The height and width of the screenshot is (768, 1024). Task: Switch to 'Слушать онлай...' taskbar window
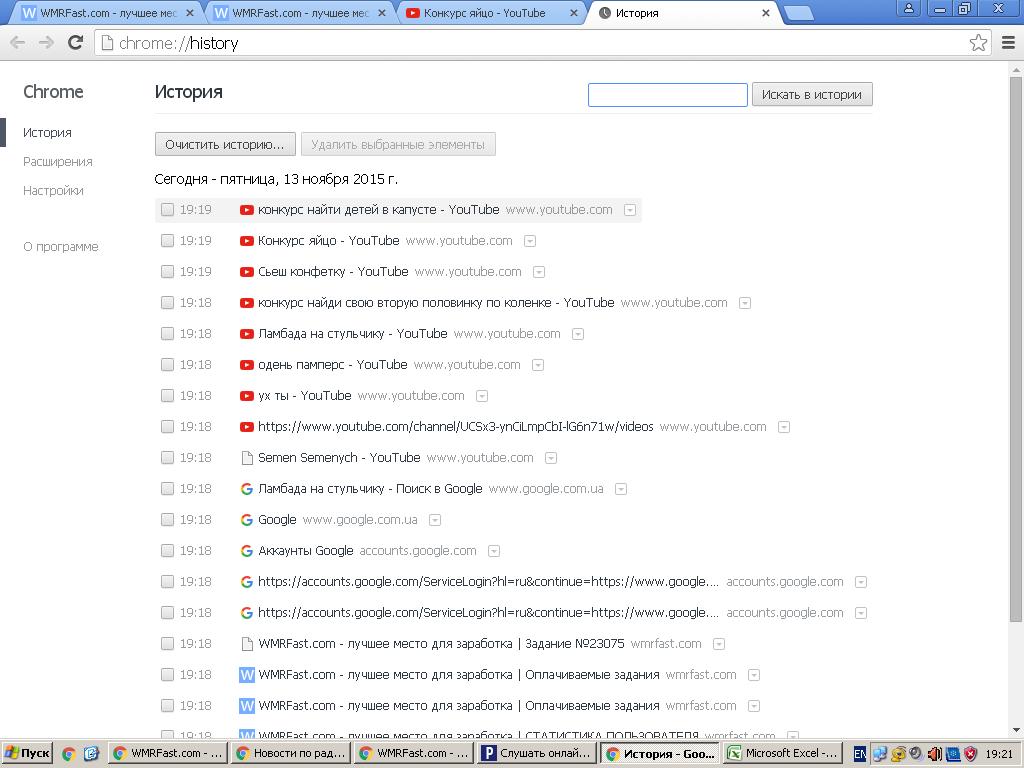(x=537, y=754)
